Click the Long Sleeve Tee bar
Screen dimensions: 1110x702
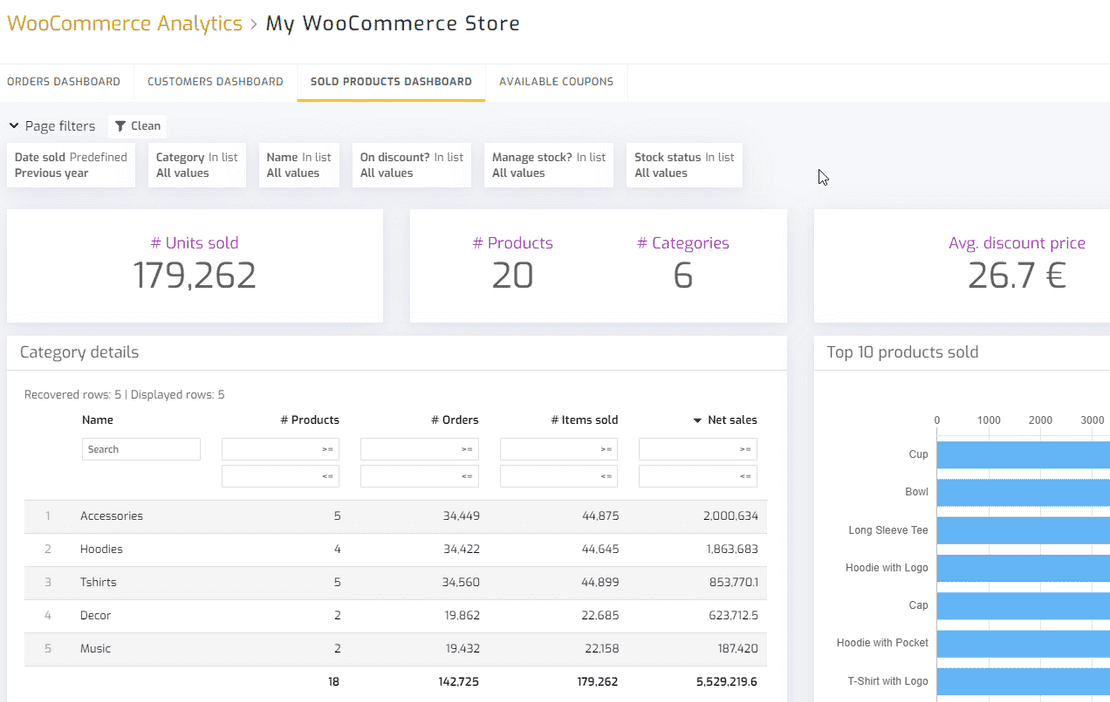tap(1023, 530)
